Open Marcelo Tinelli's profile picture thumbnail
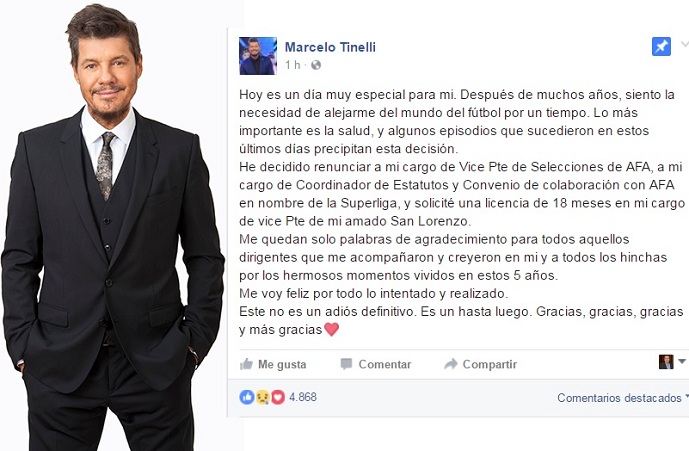 (258, 56)
